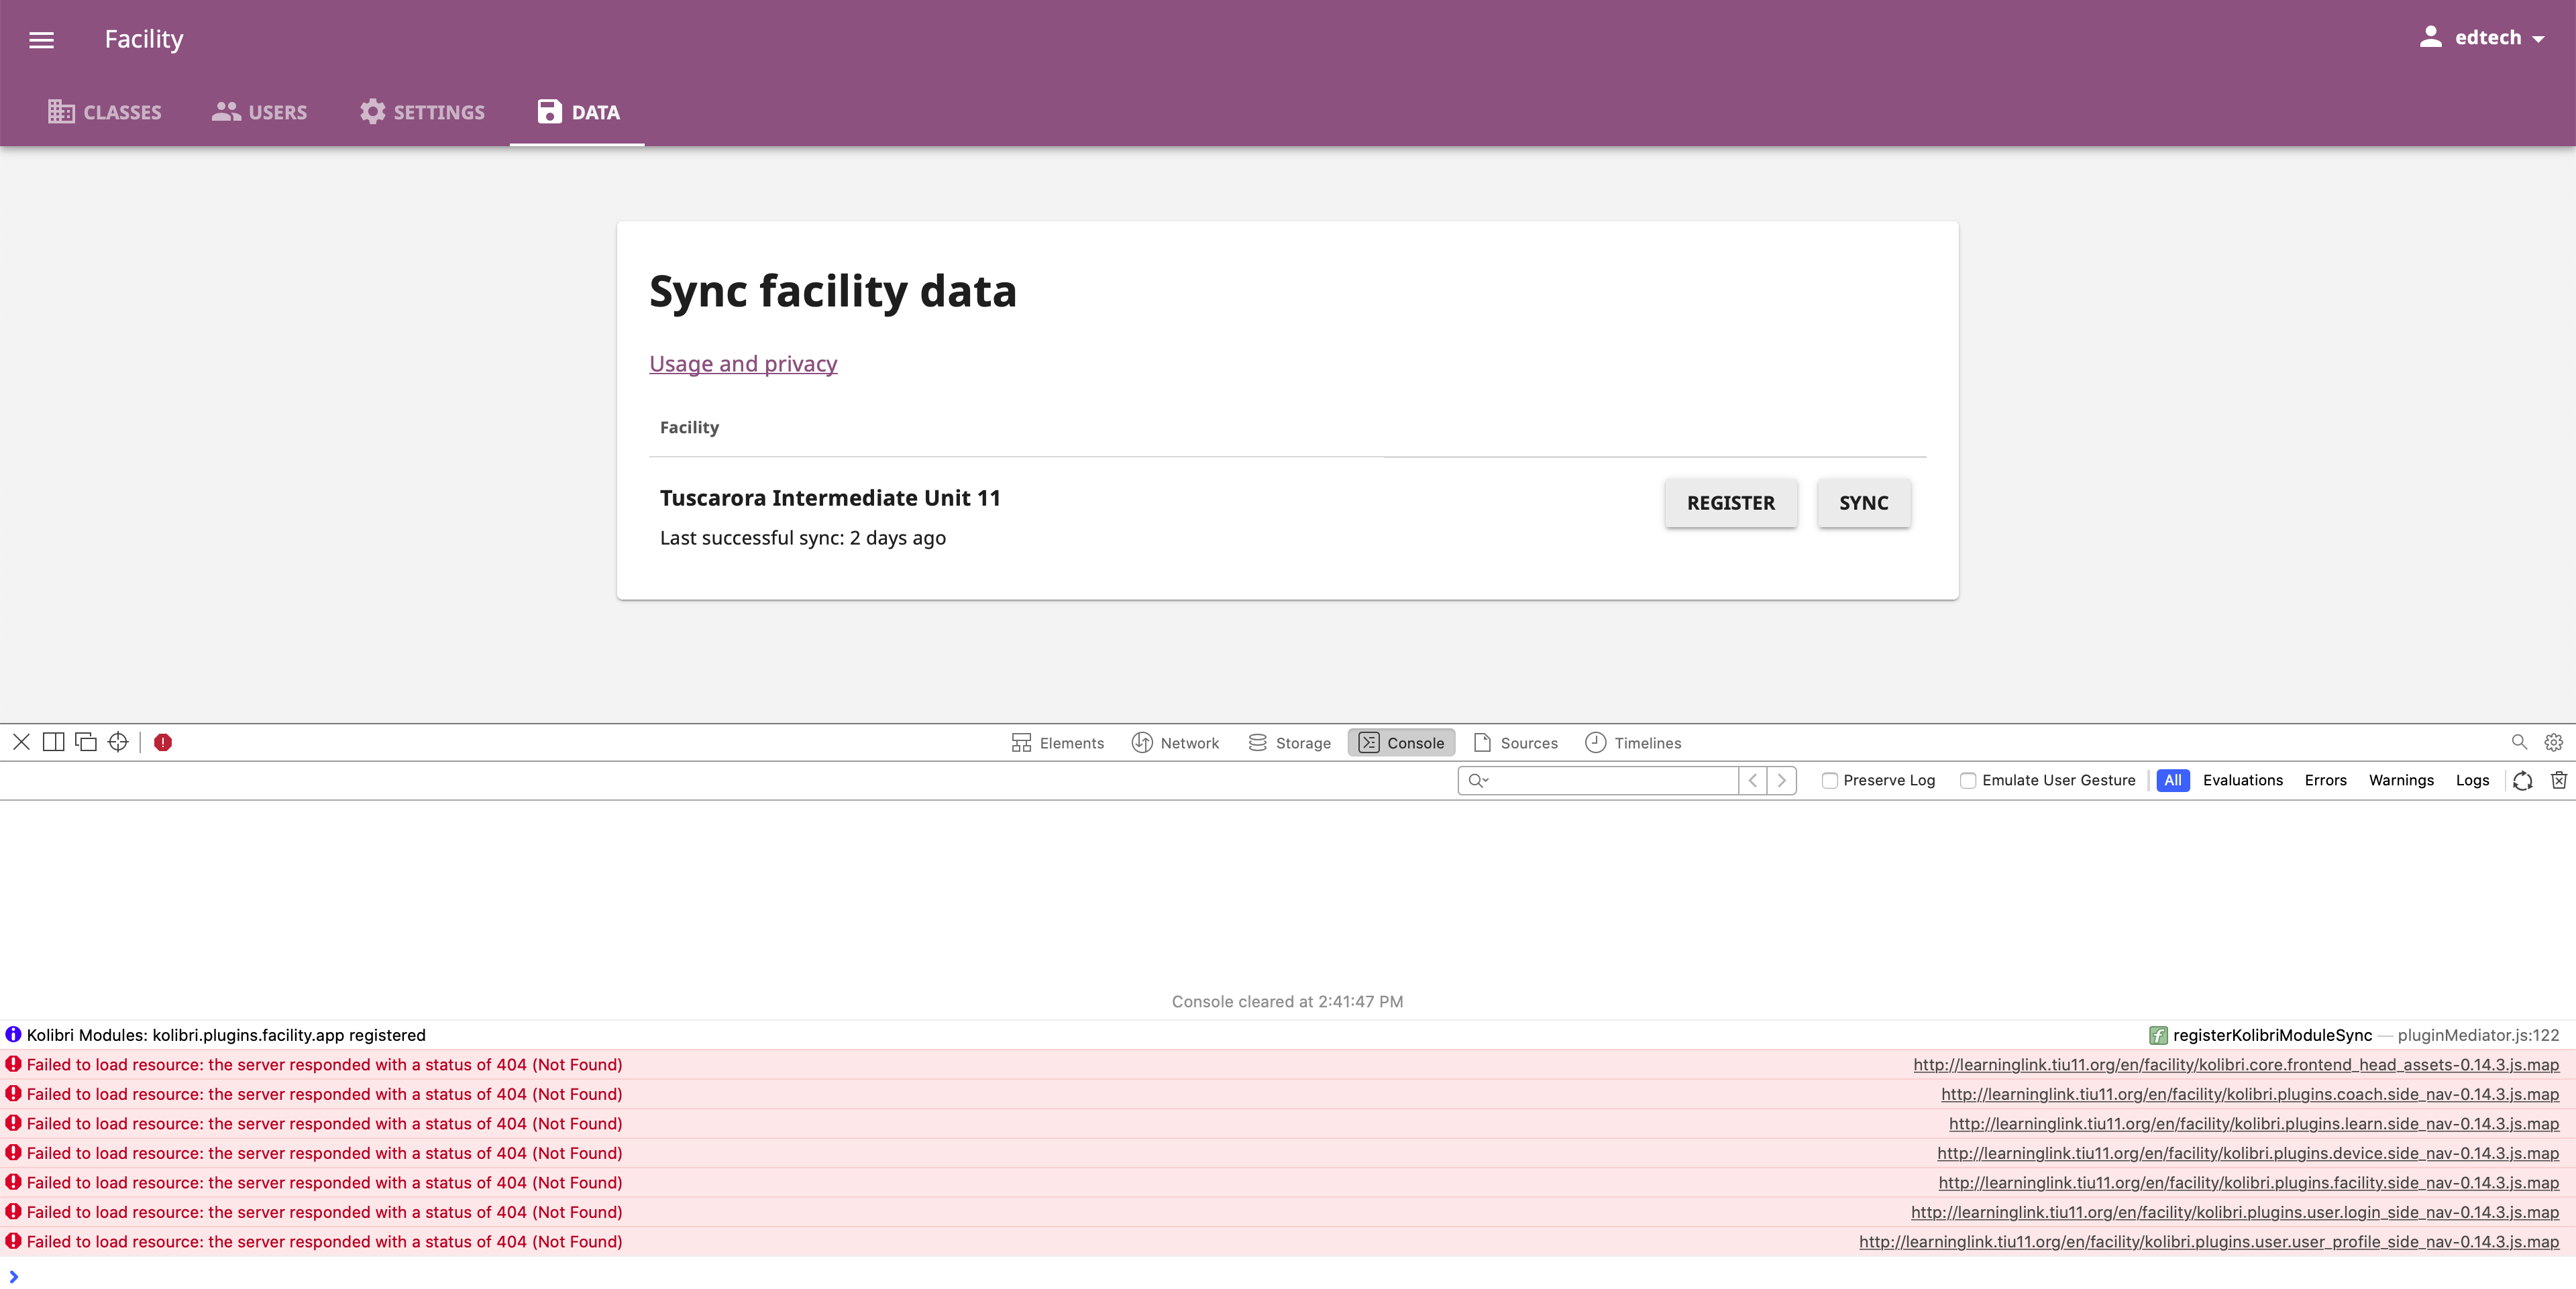The height and width of the screenshot is (1289, 2576).
Task: Click the undock-to-separate-window icon
Action: [x=86, y=742]
